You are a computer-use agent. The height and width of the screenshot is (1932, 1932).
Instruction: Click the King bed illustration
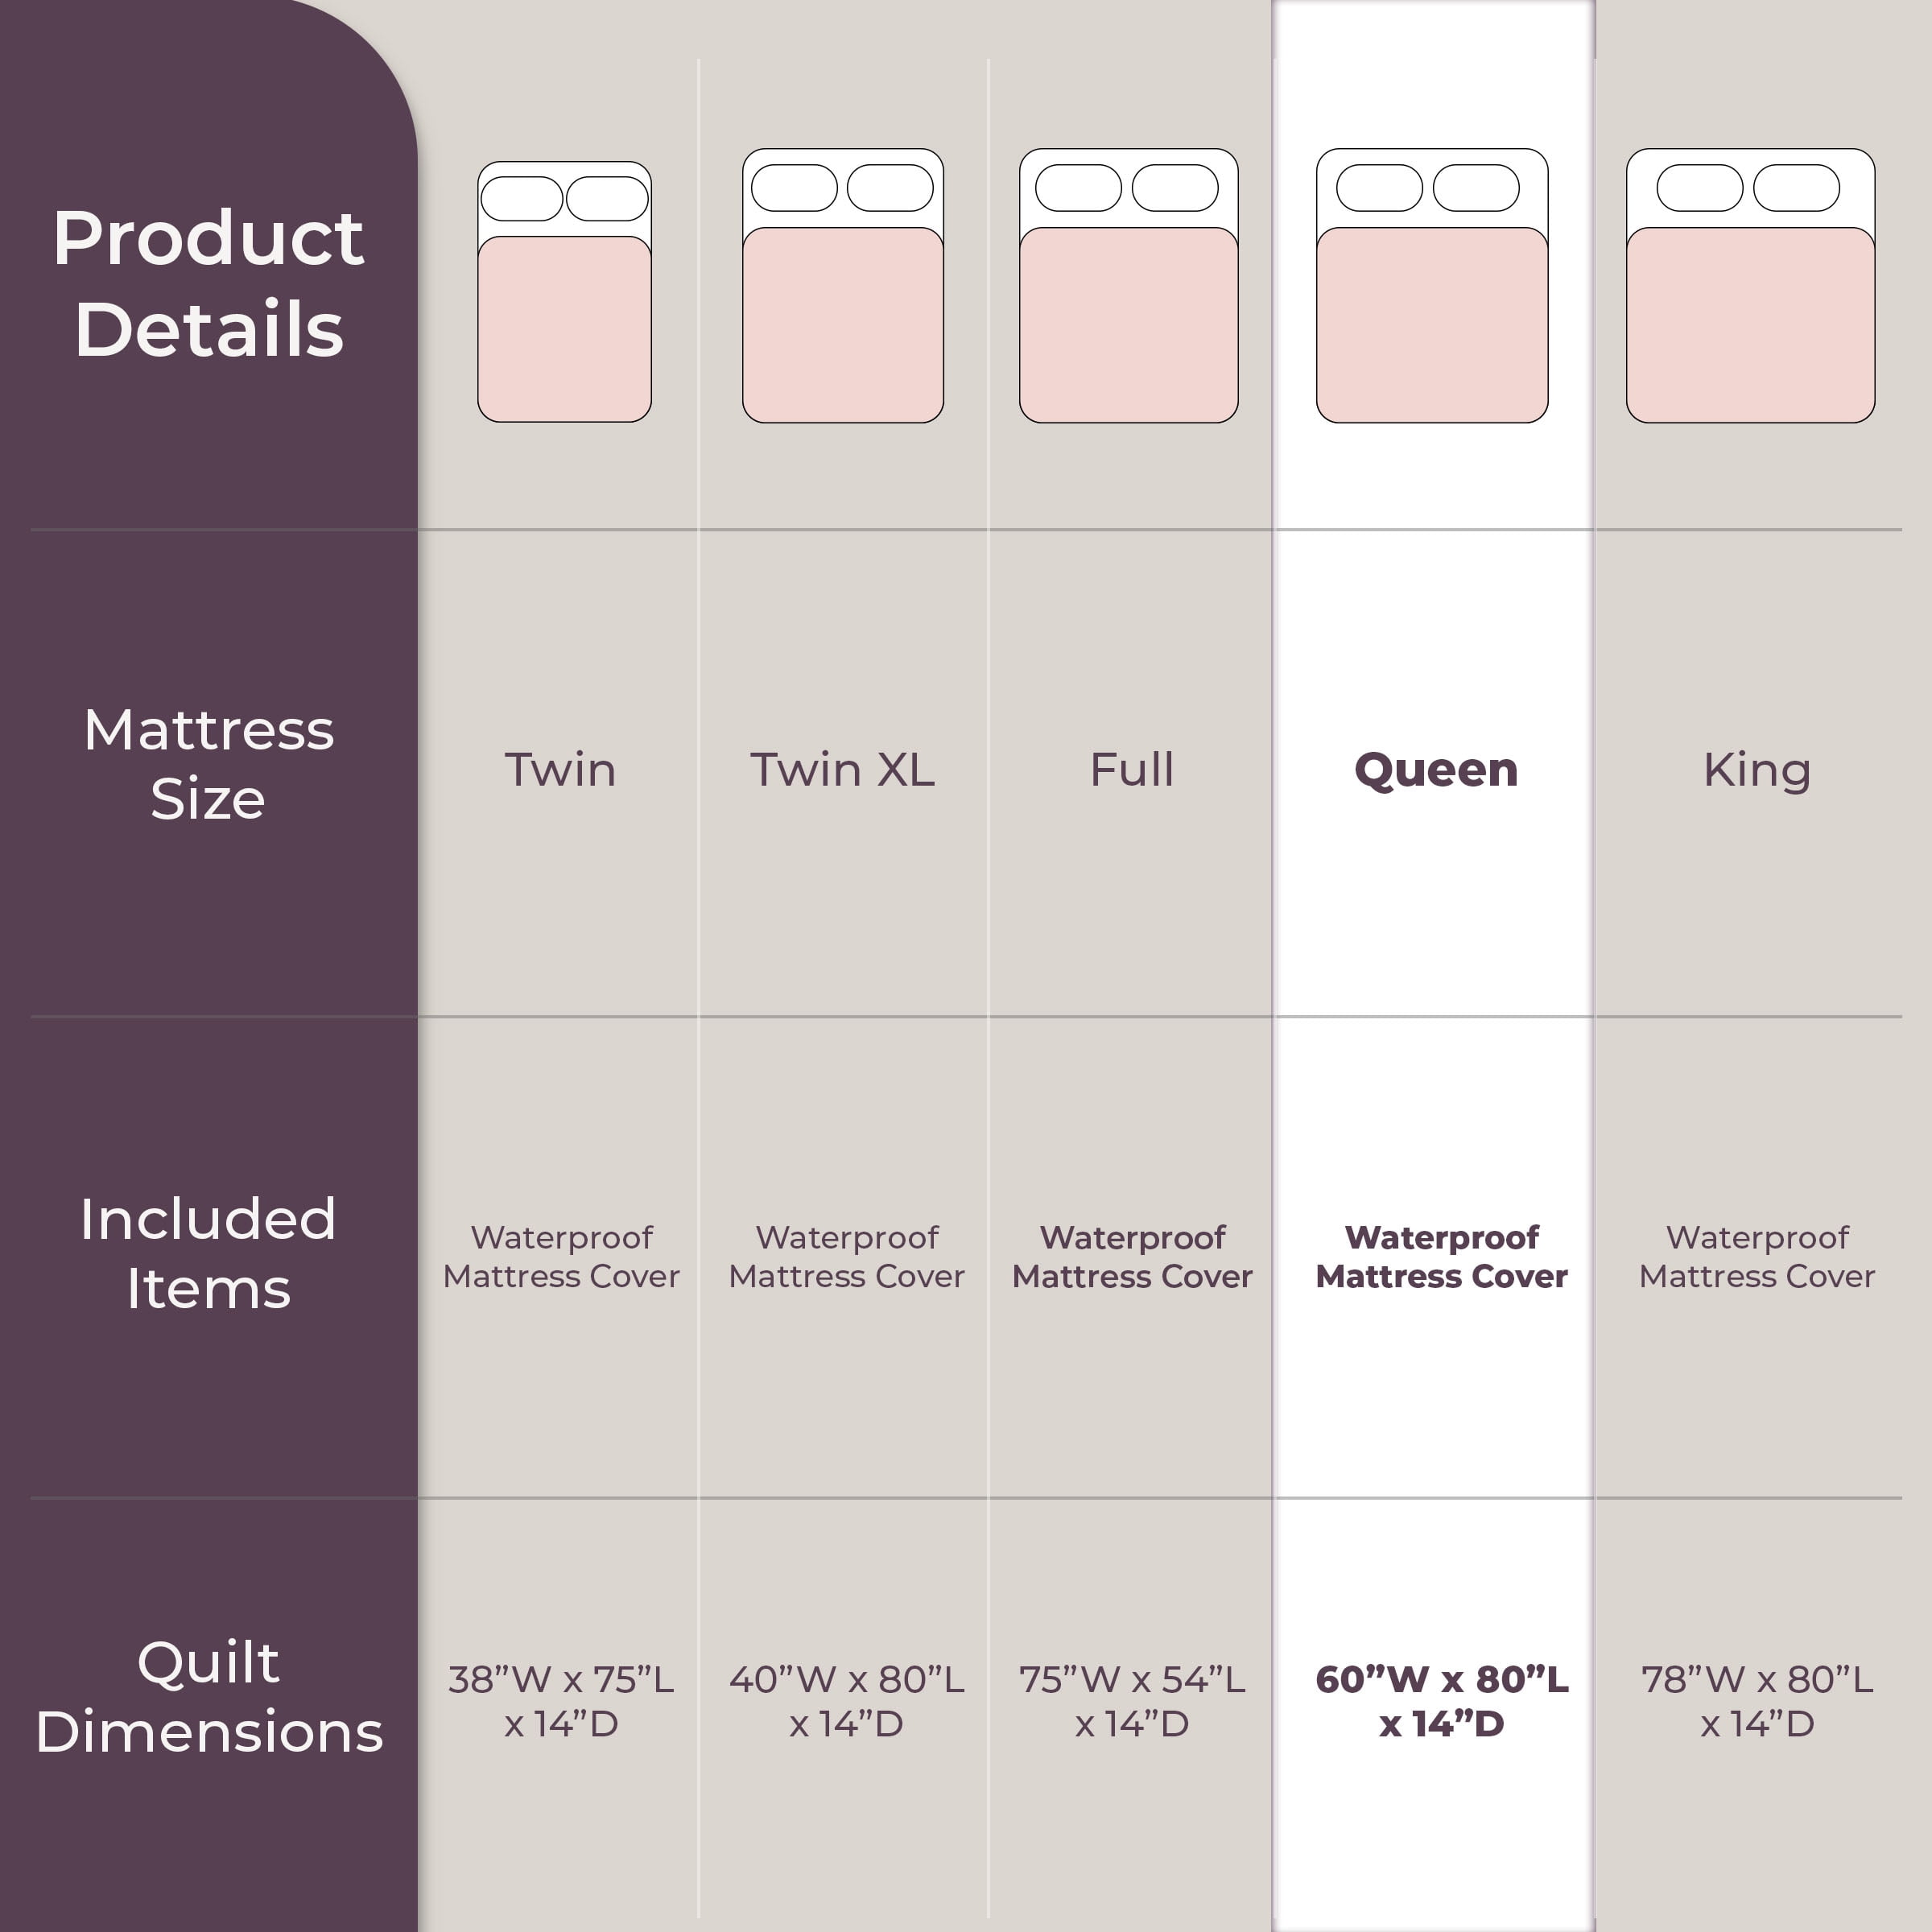click(x=1750, y=286)
